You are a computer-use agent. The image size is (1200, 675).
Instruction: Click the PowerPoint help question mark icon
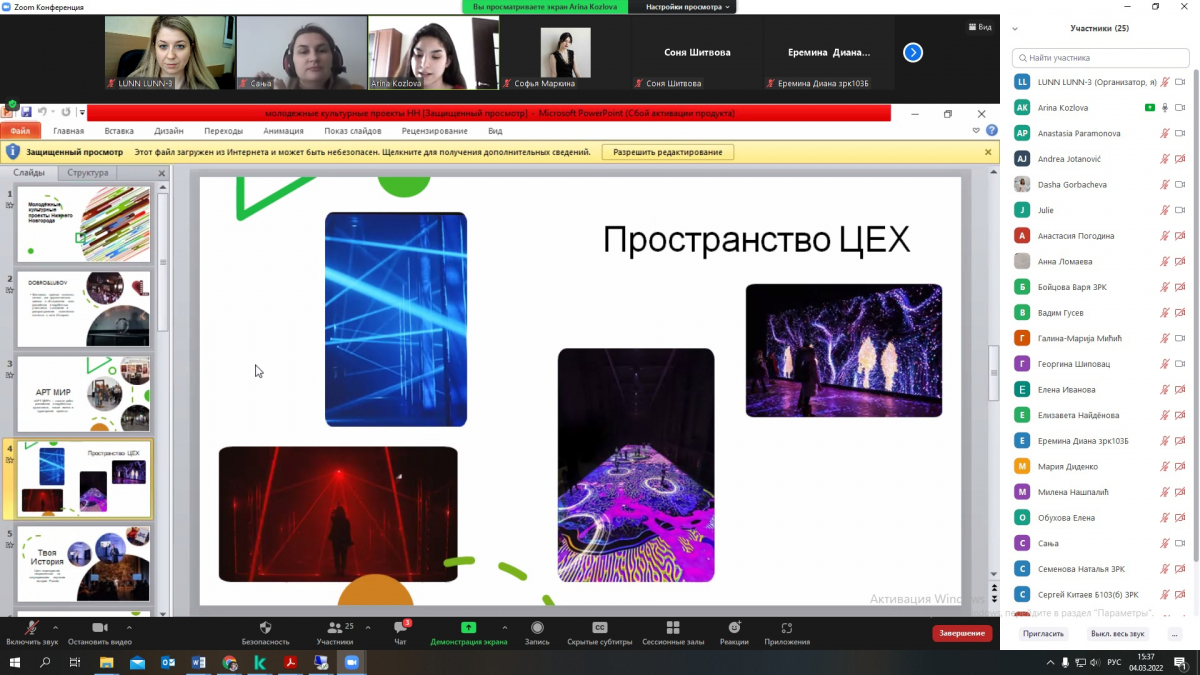(991, 131)
